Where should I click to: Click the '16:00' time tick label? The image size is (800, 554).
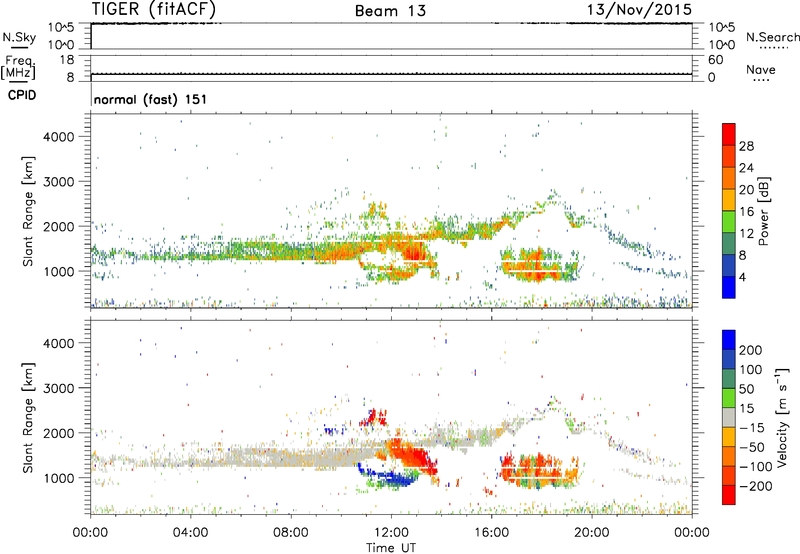[491, 533]
